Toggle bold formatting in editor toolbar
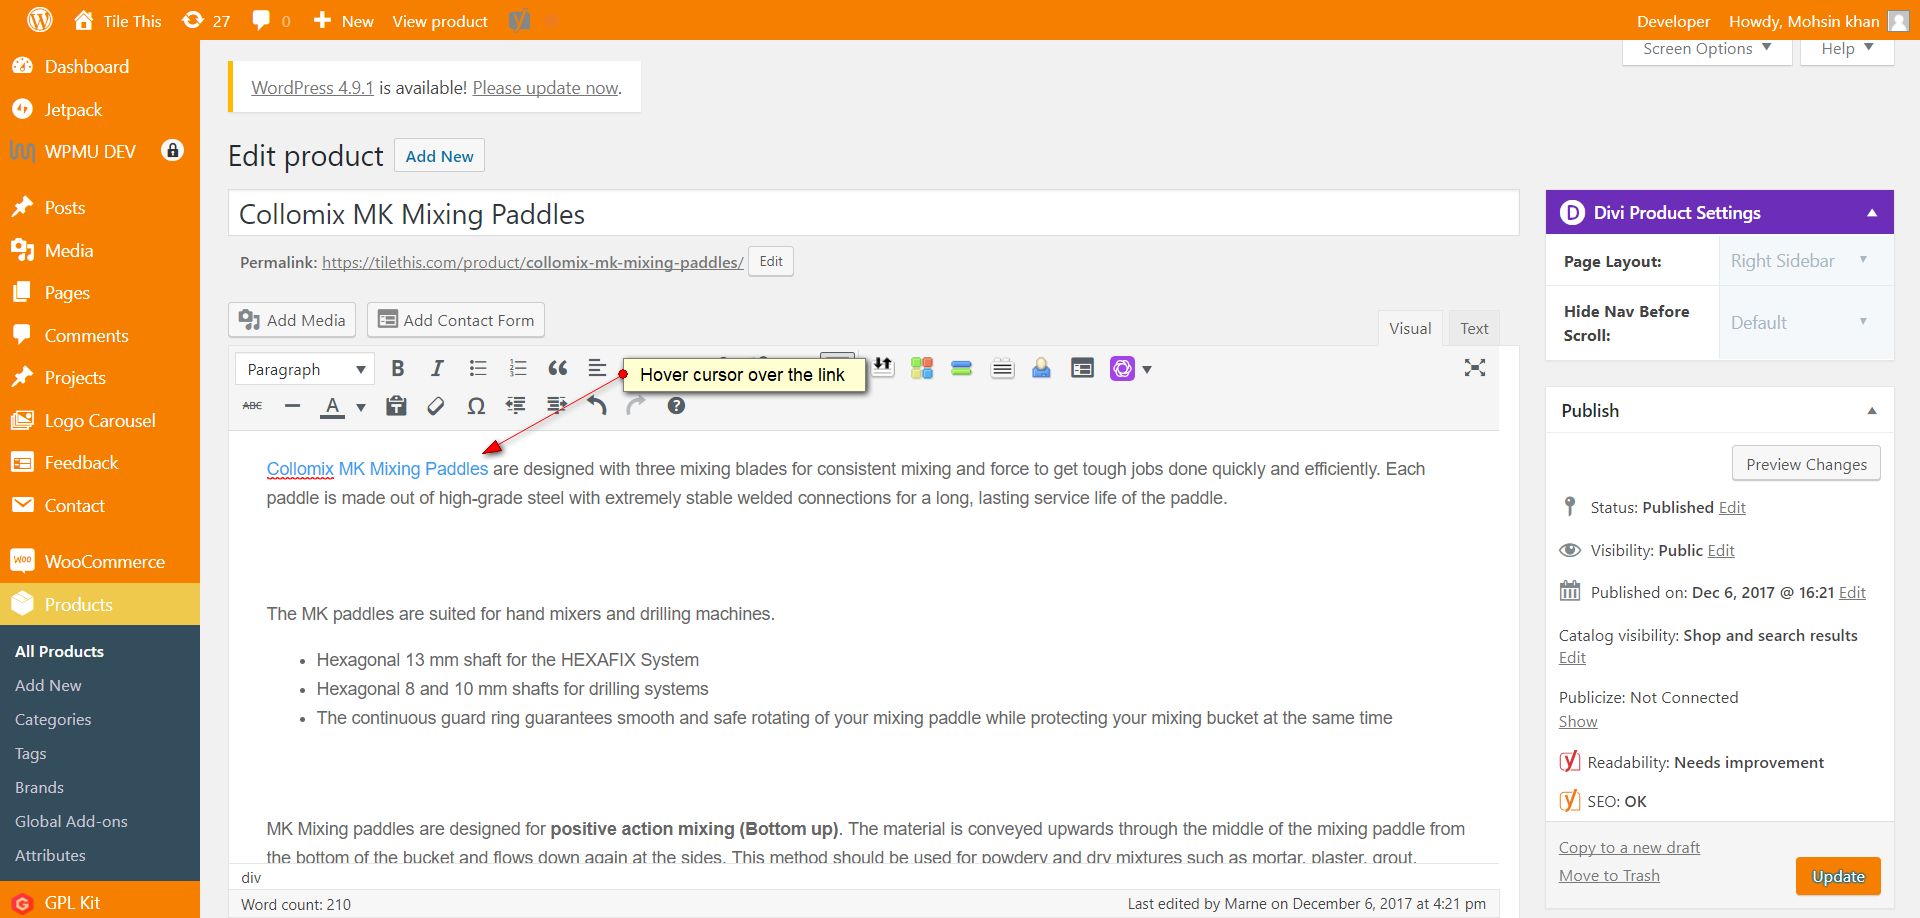 (x=398, y=369)
